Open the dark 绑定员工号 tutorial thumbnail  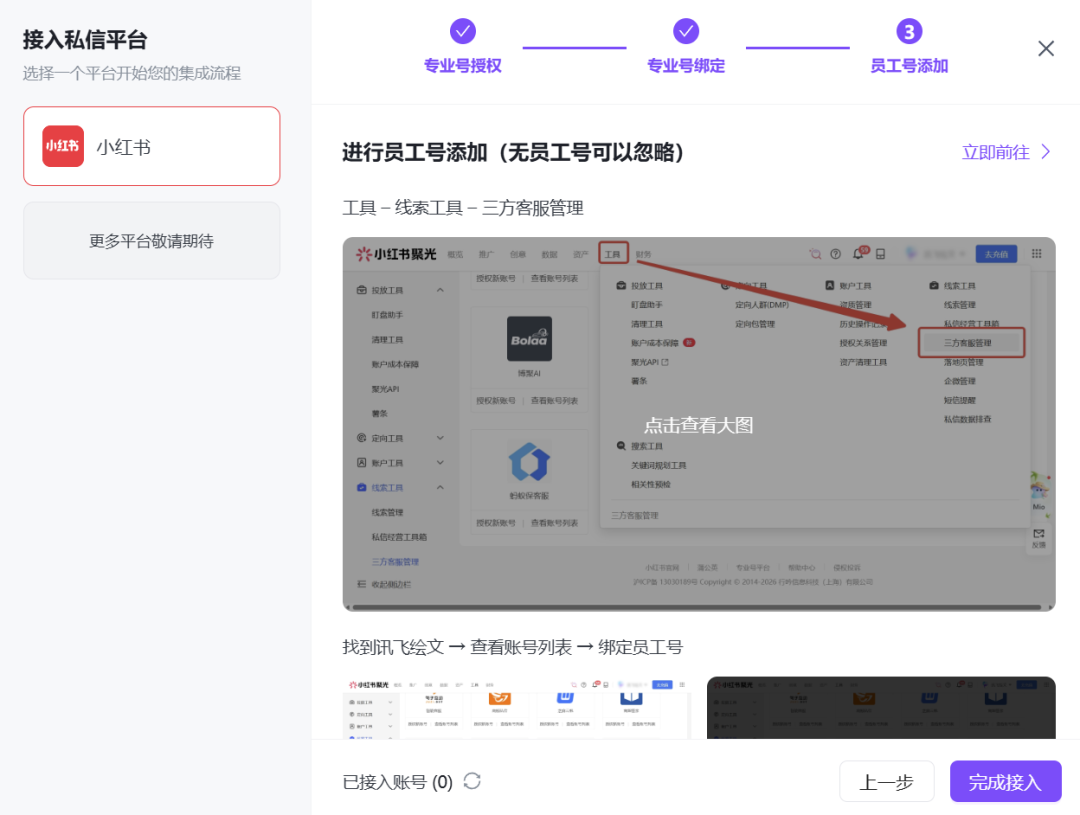coord(881,708)
